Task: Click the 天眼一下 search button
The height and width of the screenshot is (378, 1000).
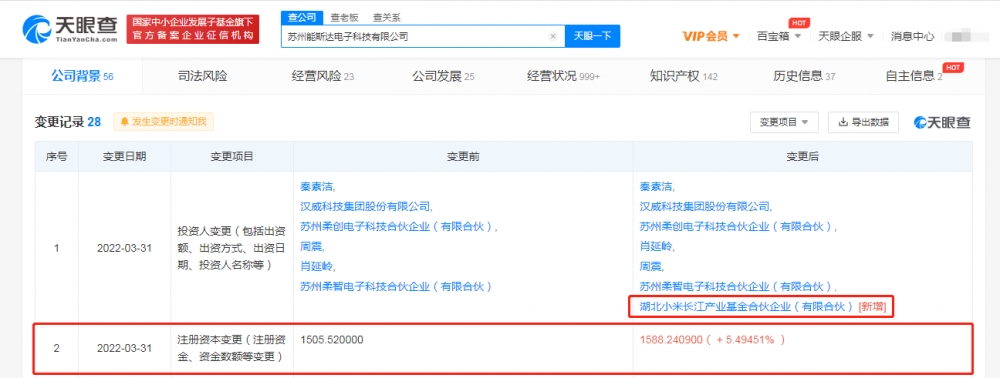Action: (592, 36)
